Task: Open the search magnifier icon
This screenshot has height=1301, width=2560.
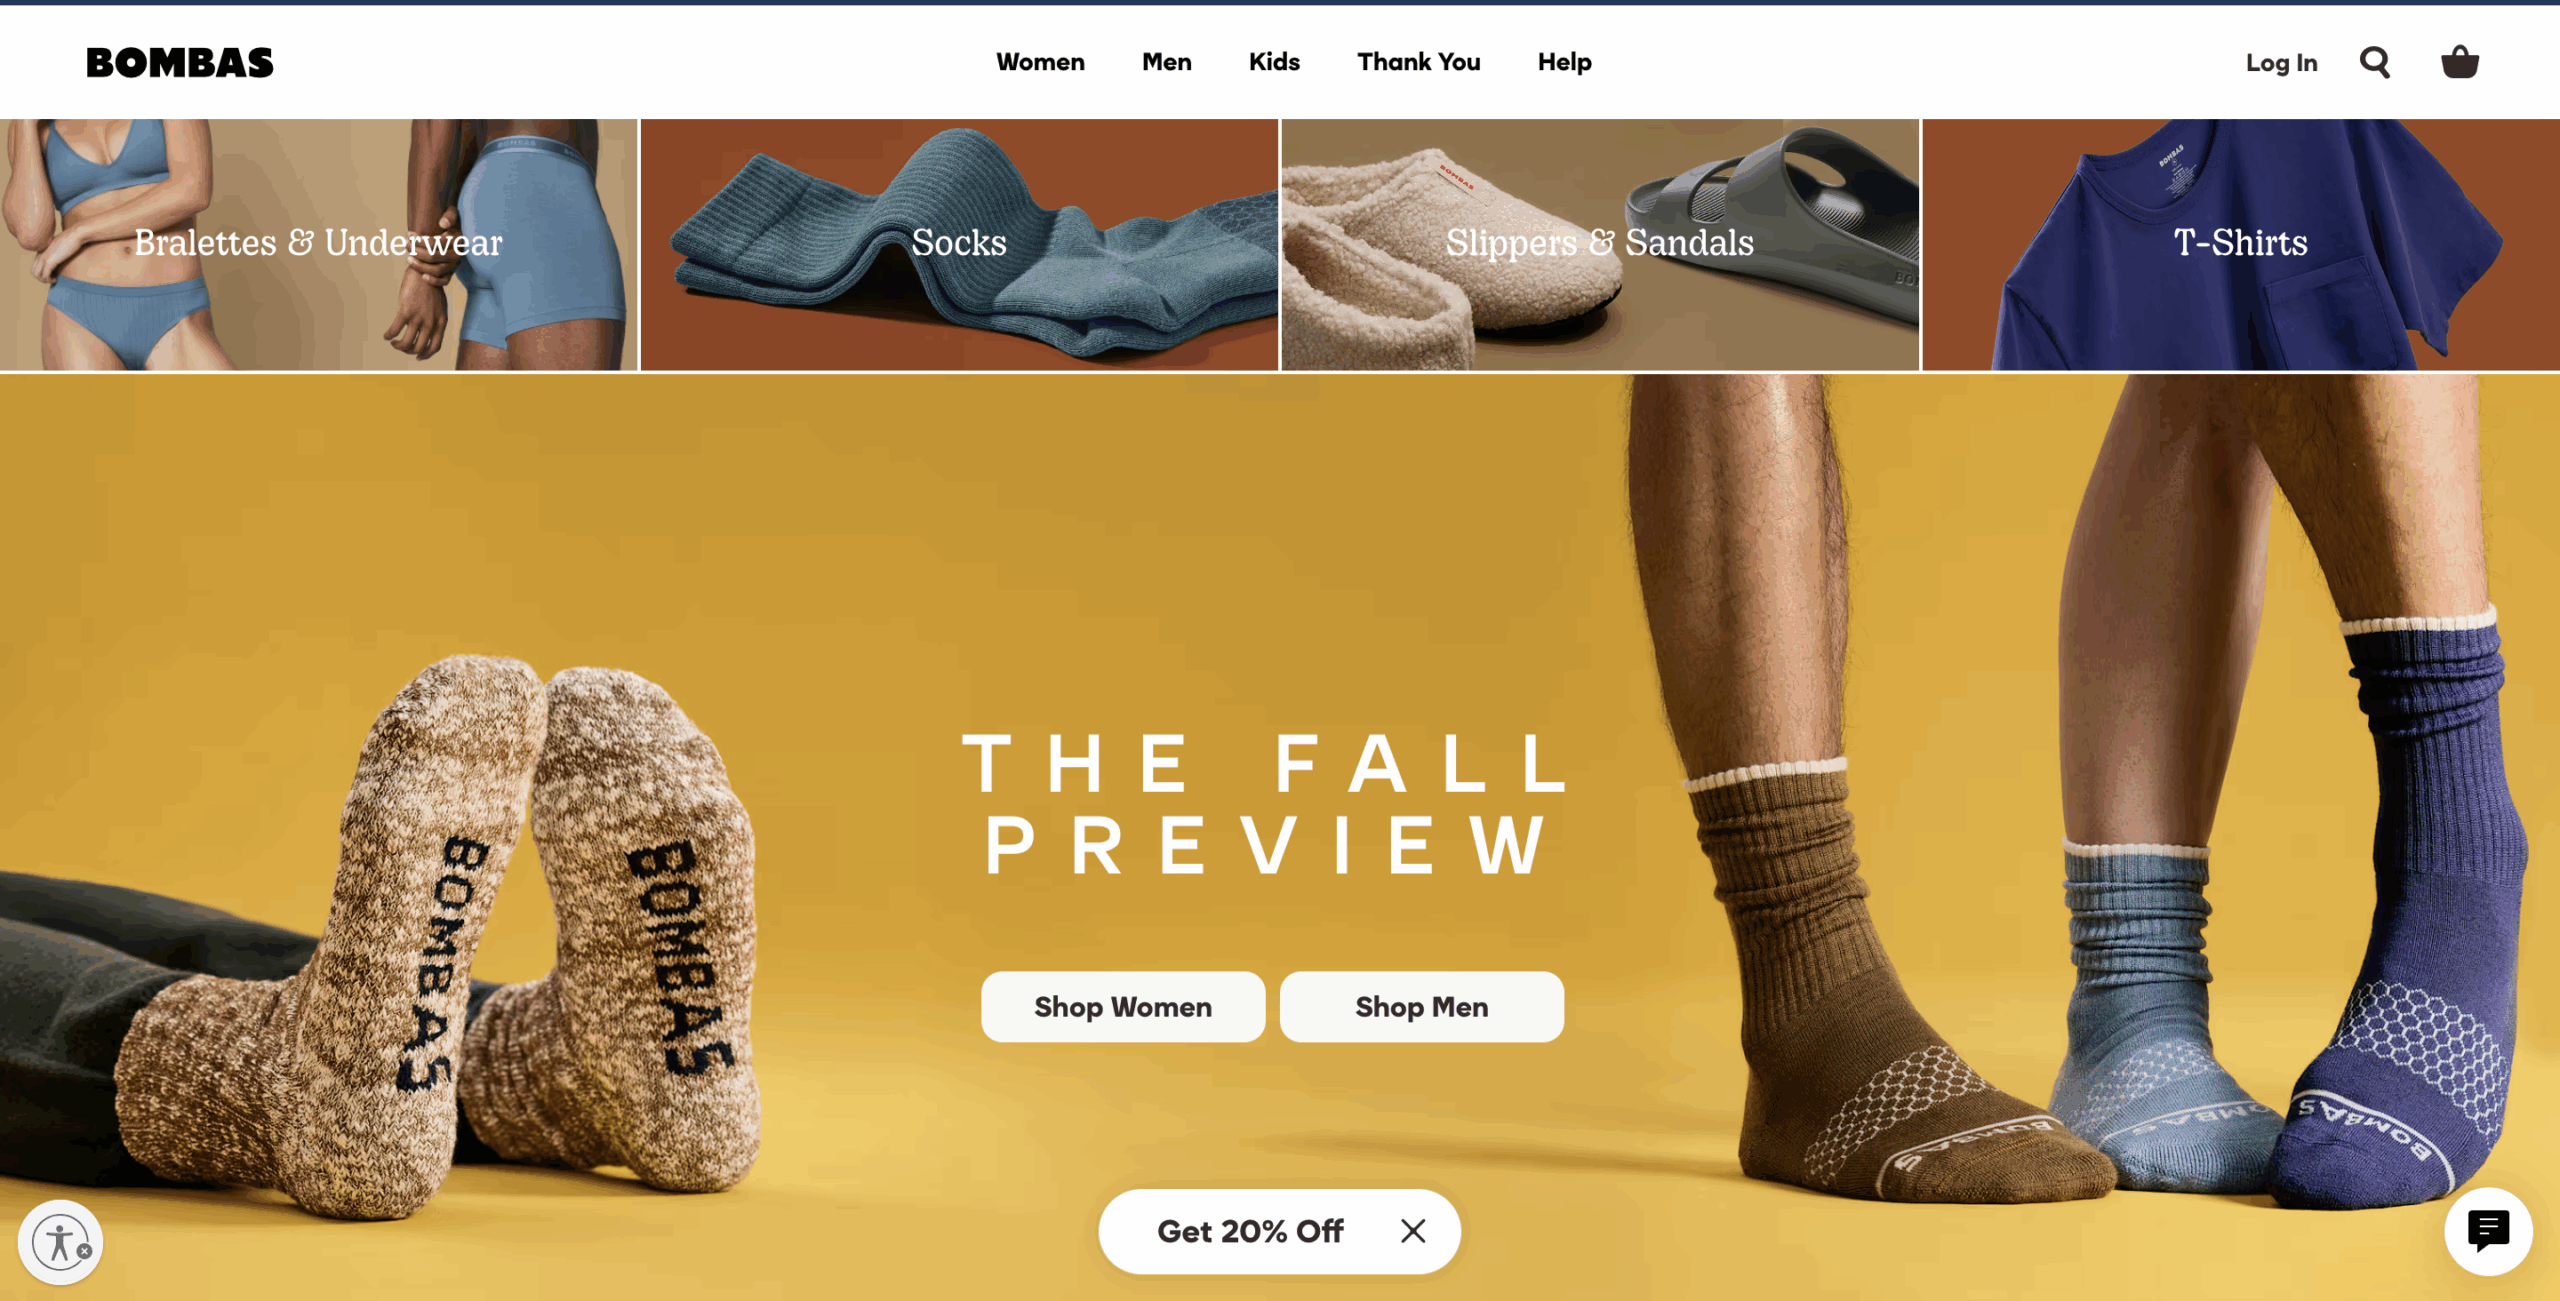Action: [2375, 62]
